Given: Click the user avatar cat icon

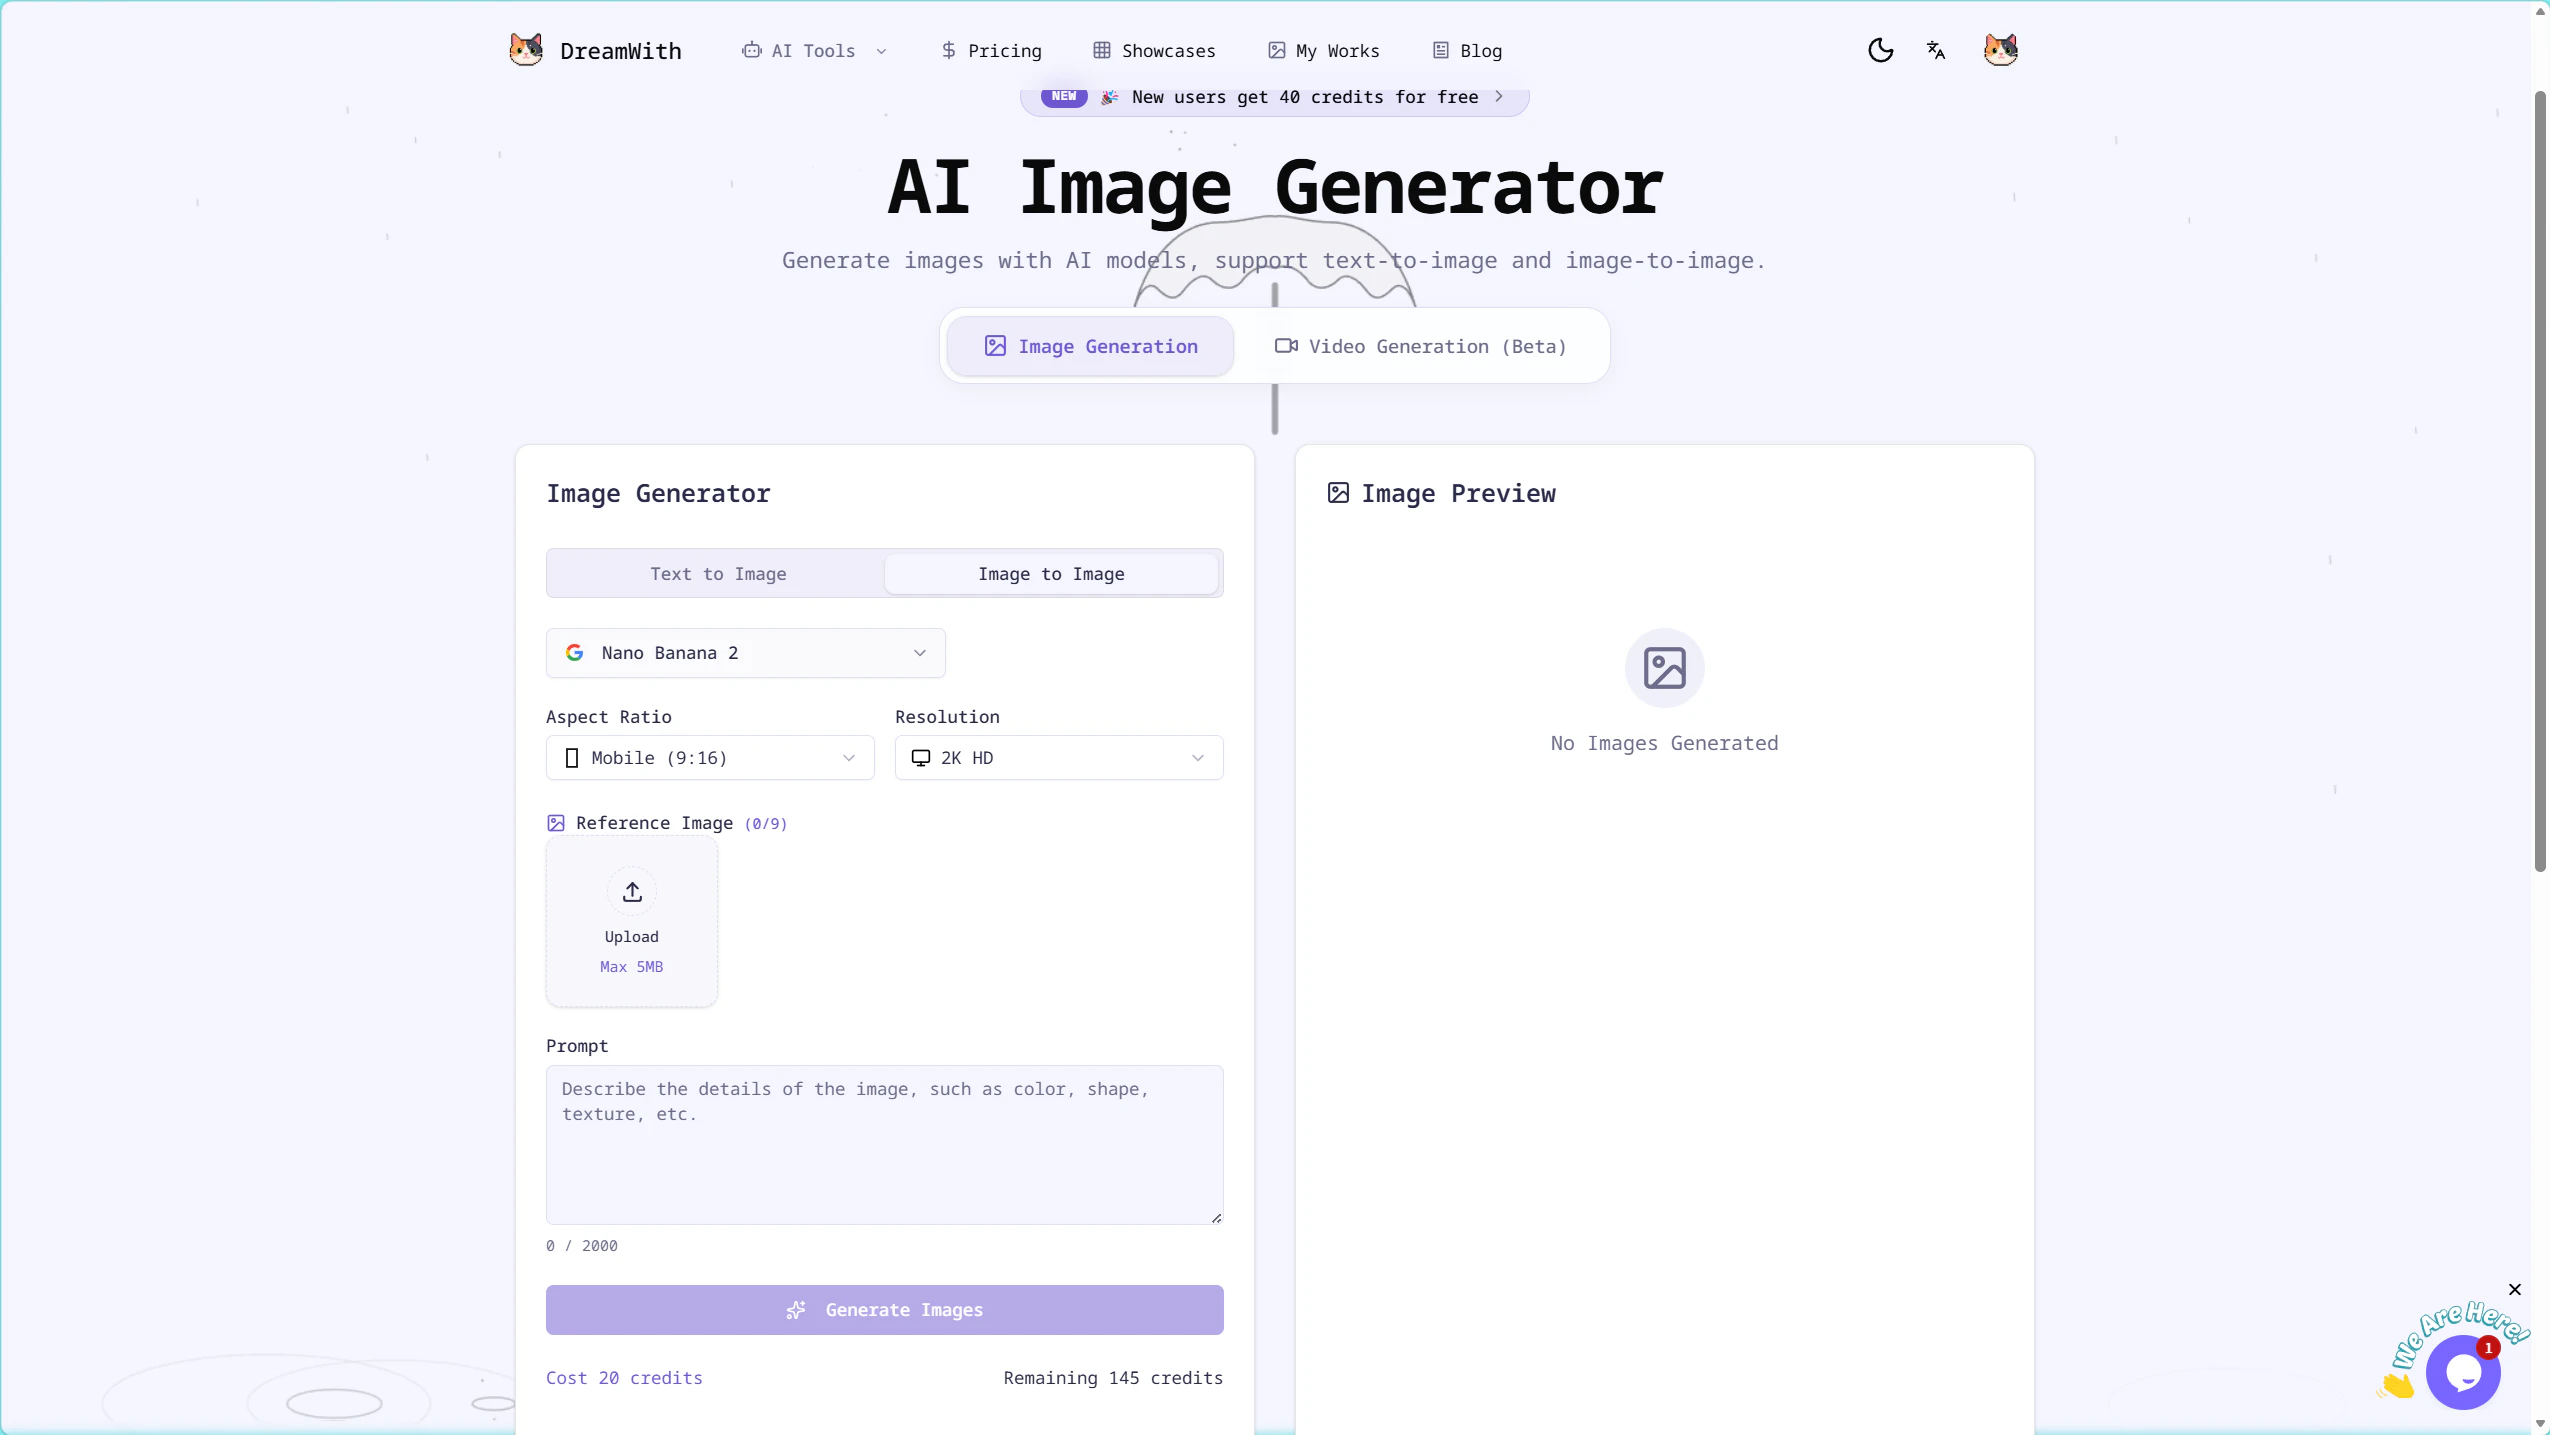Looking at the screenshot, I should pos(2000,50).
